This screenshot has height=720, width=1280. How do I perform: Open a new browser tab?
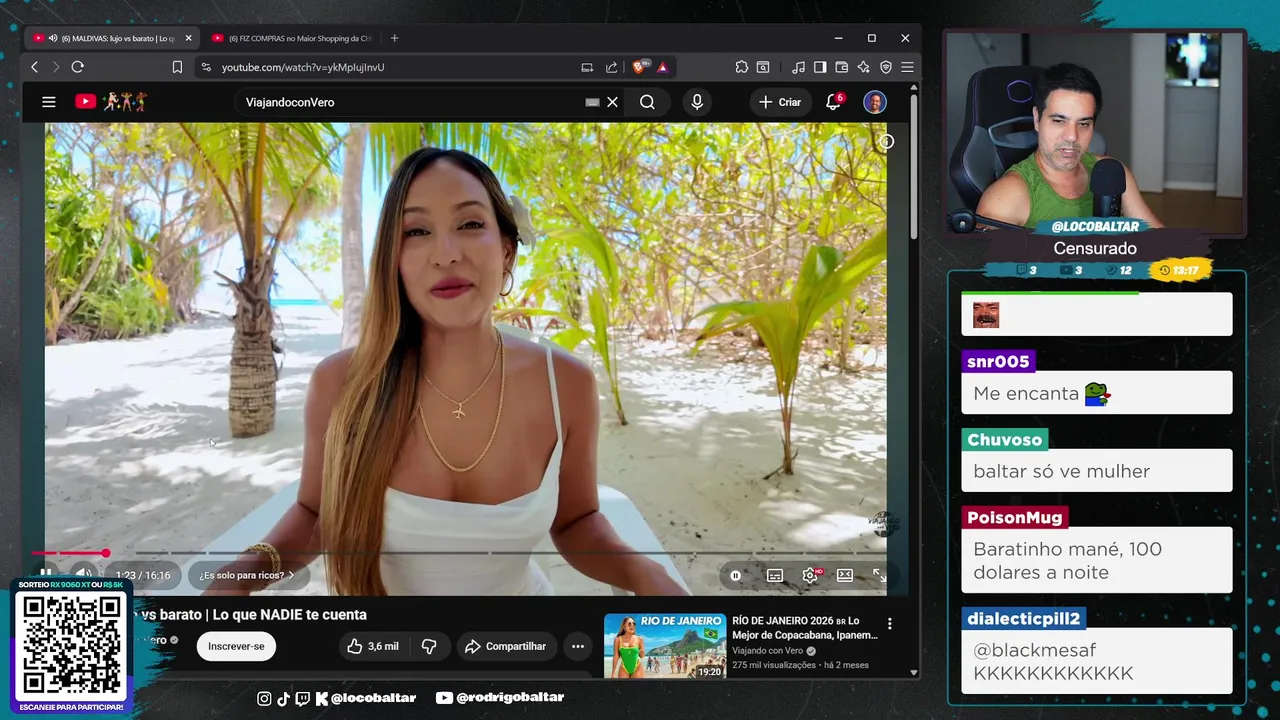[394, 38]
